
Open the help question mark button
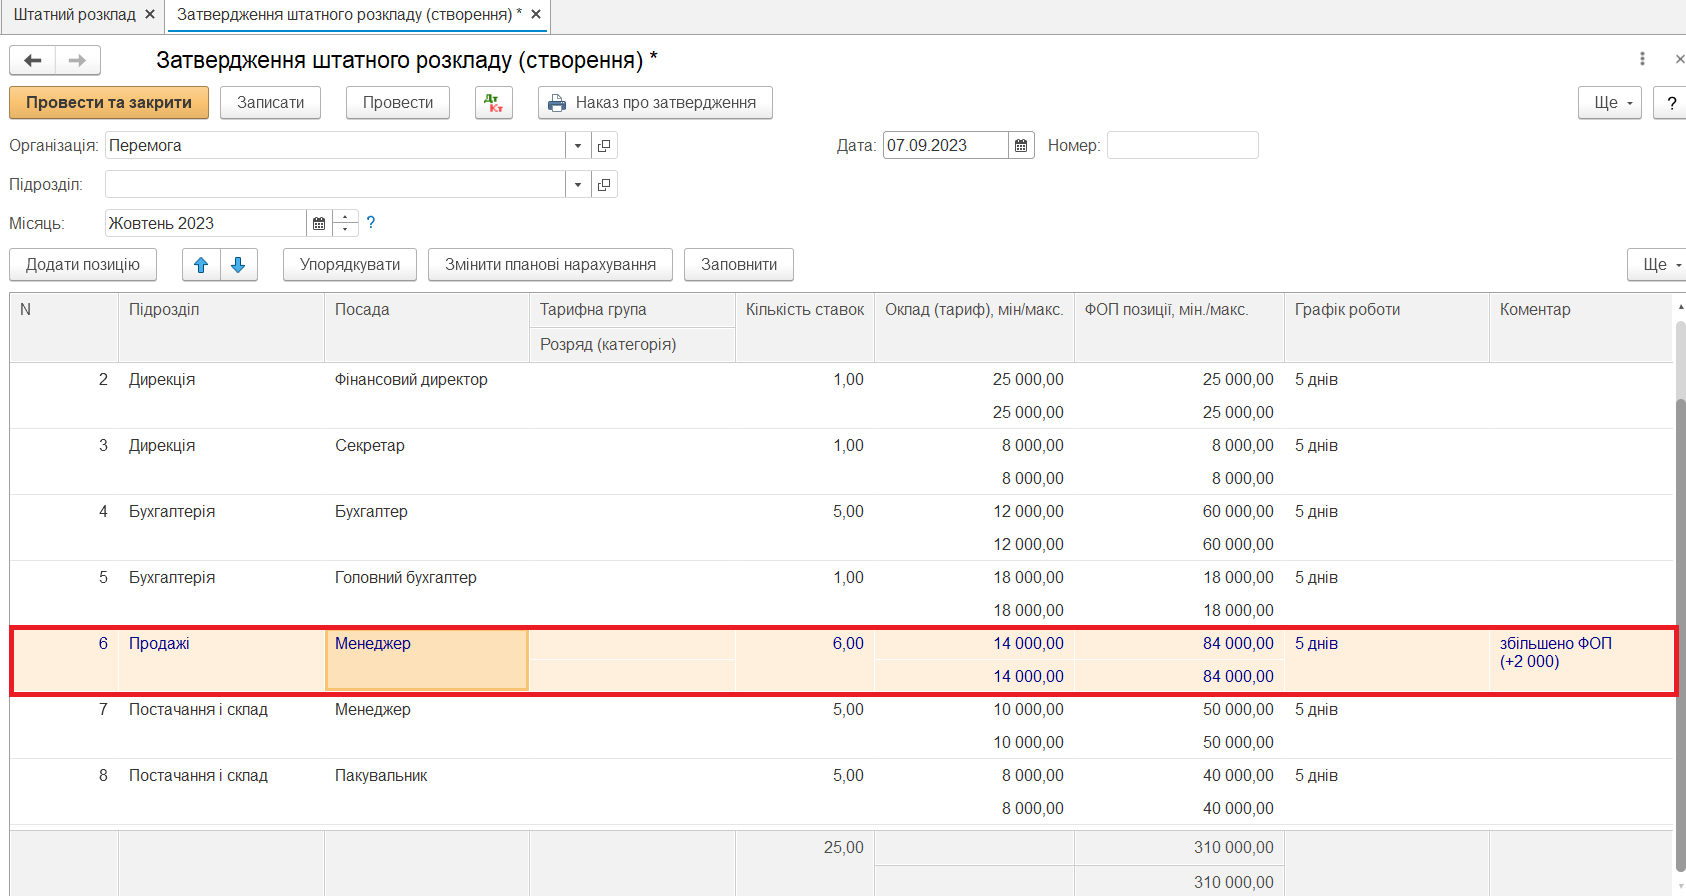coord(1671,103)
